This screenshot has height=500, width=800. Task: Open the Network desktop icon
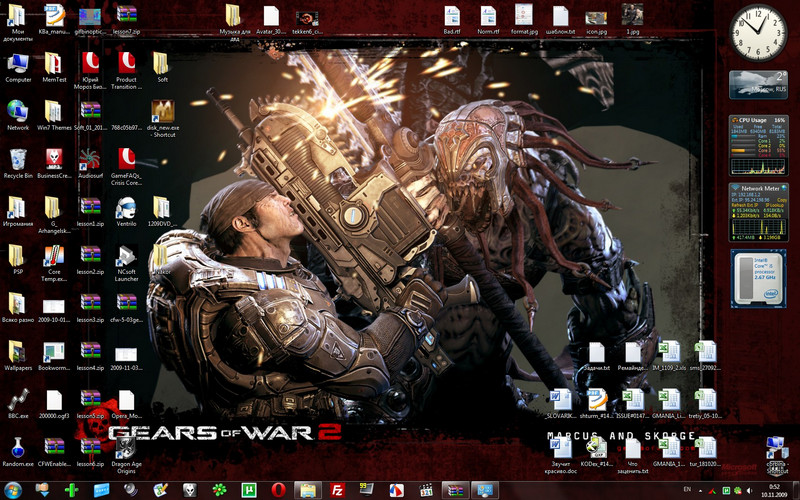pyautogui.click(x=18, y=116)
